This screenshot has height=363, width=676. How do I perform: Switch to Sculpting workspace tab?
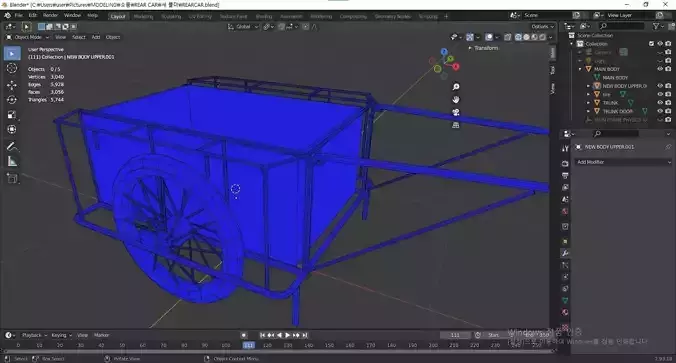[171, 16]
